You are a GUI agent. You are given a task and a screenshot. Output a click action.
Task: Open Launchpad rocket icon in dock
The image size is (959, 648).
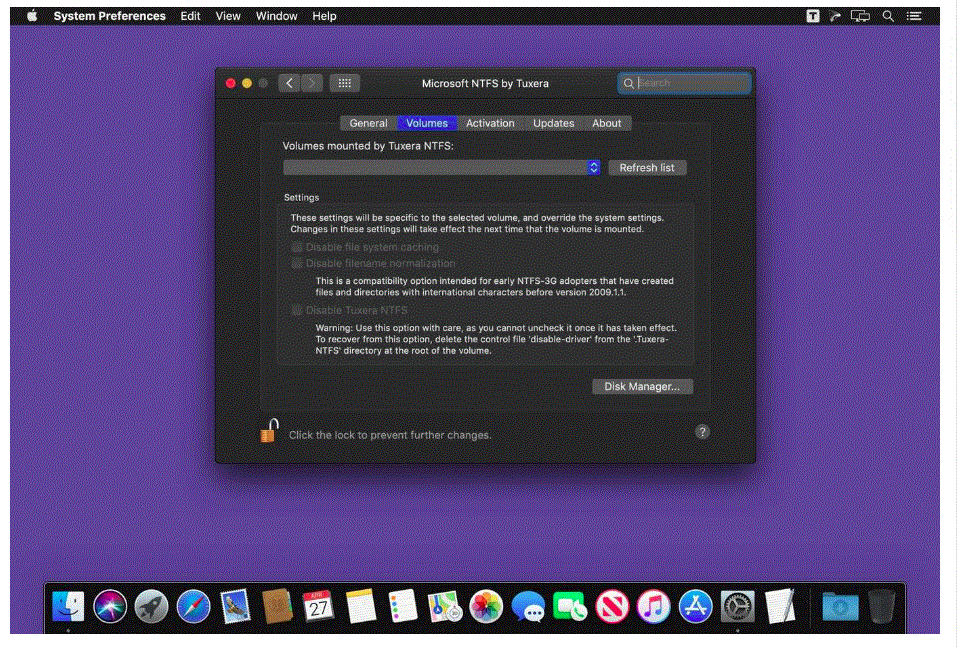152,606
